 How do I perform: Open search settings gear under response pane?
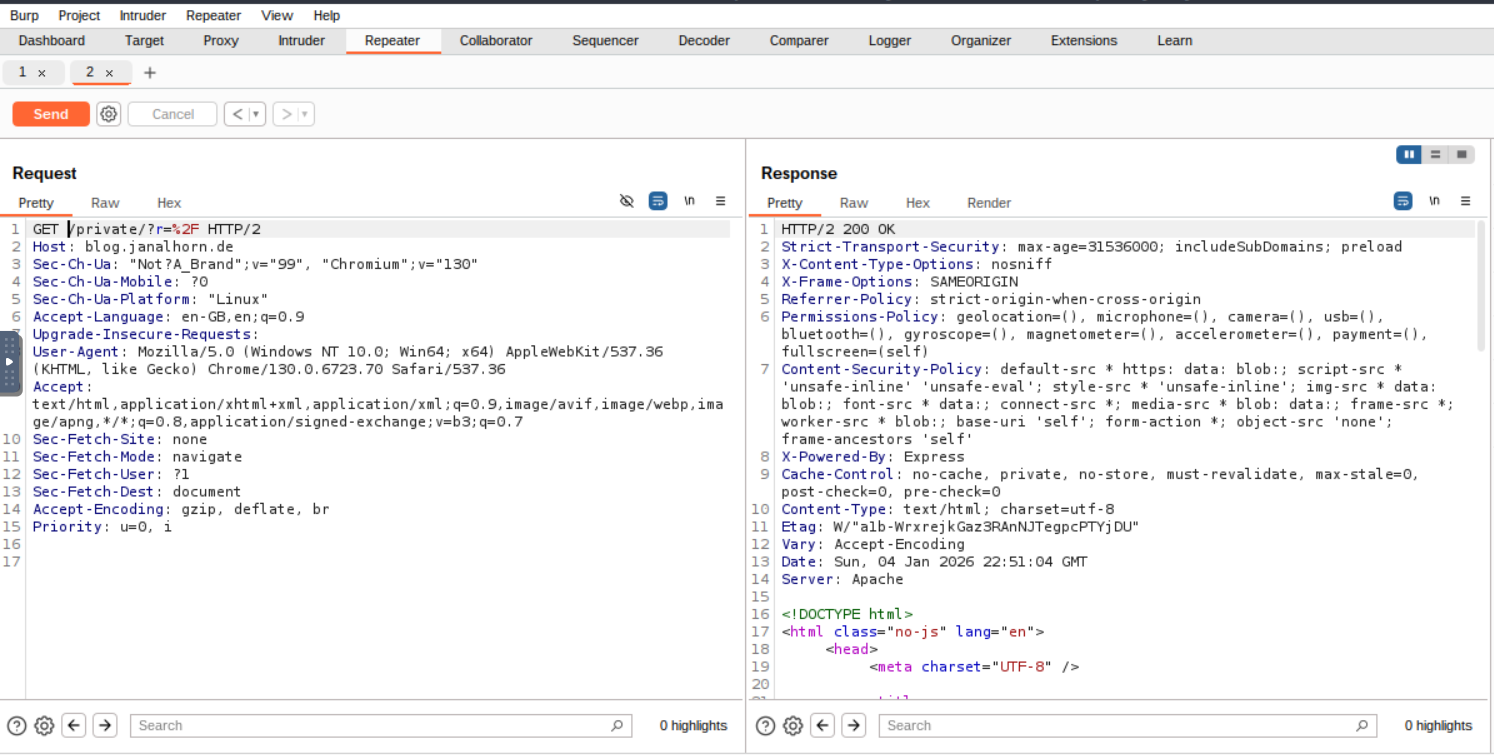(x=793, y=726)
